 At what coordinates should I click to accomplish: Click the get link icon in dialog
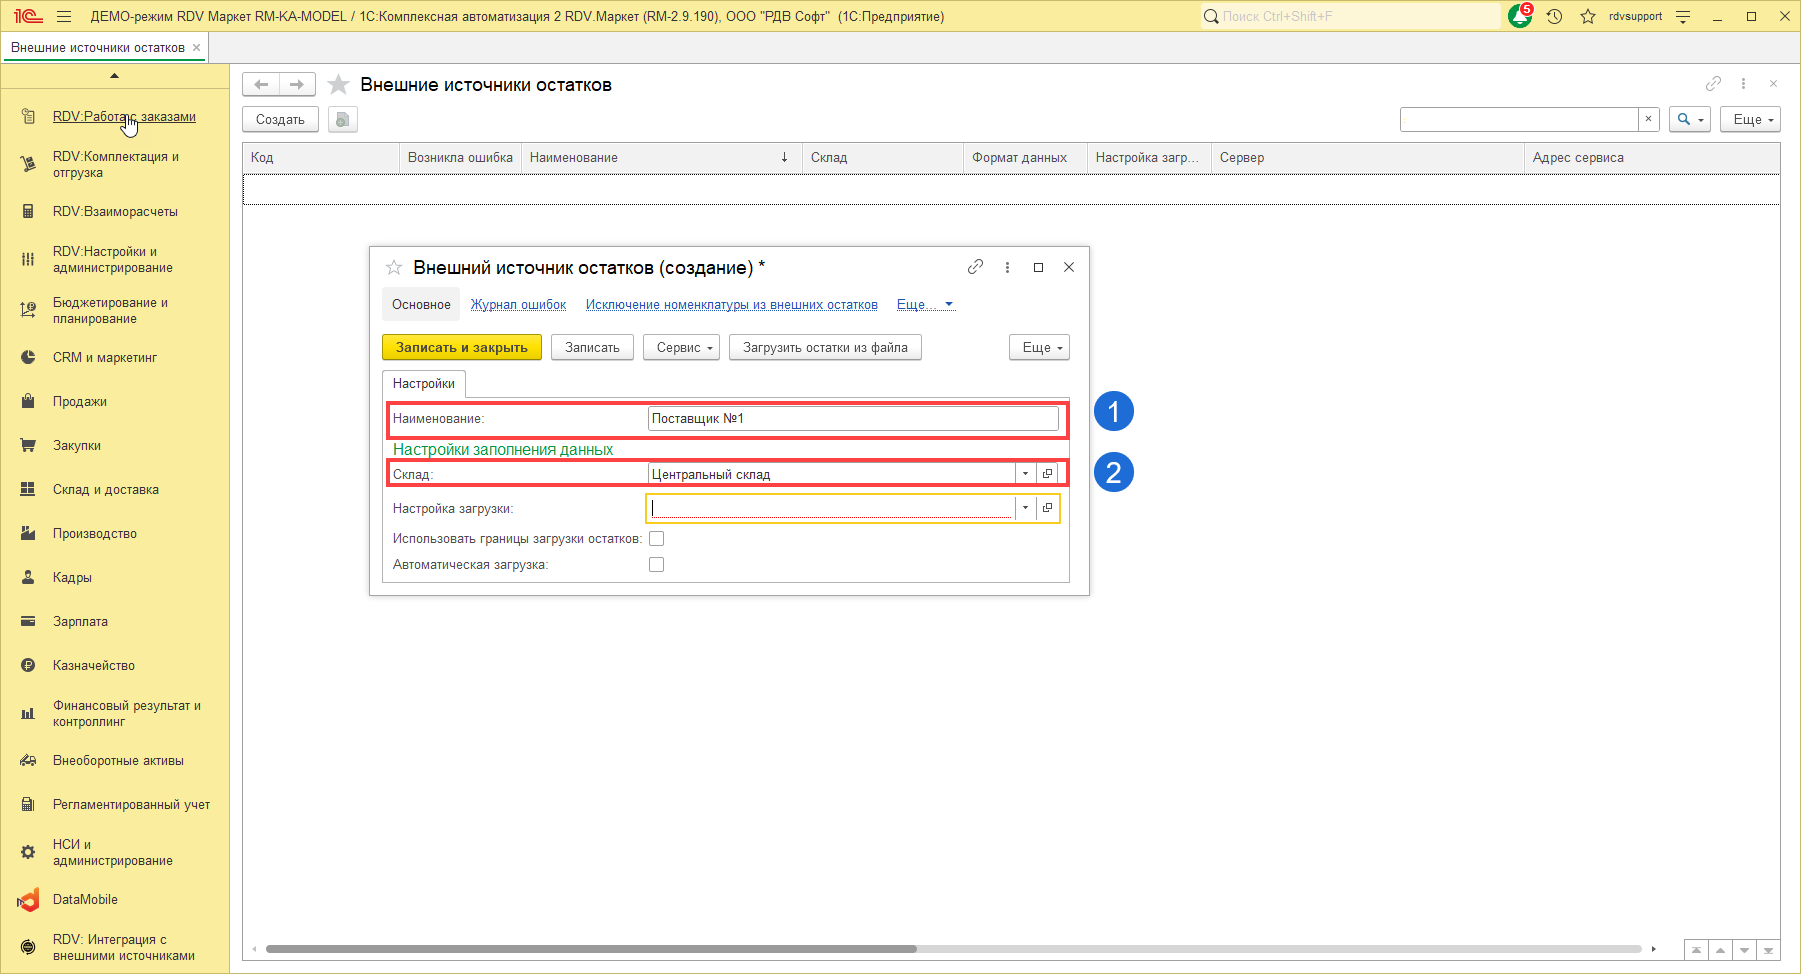(975, 267)
